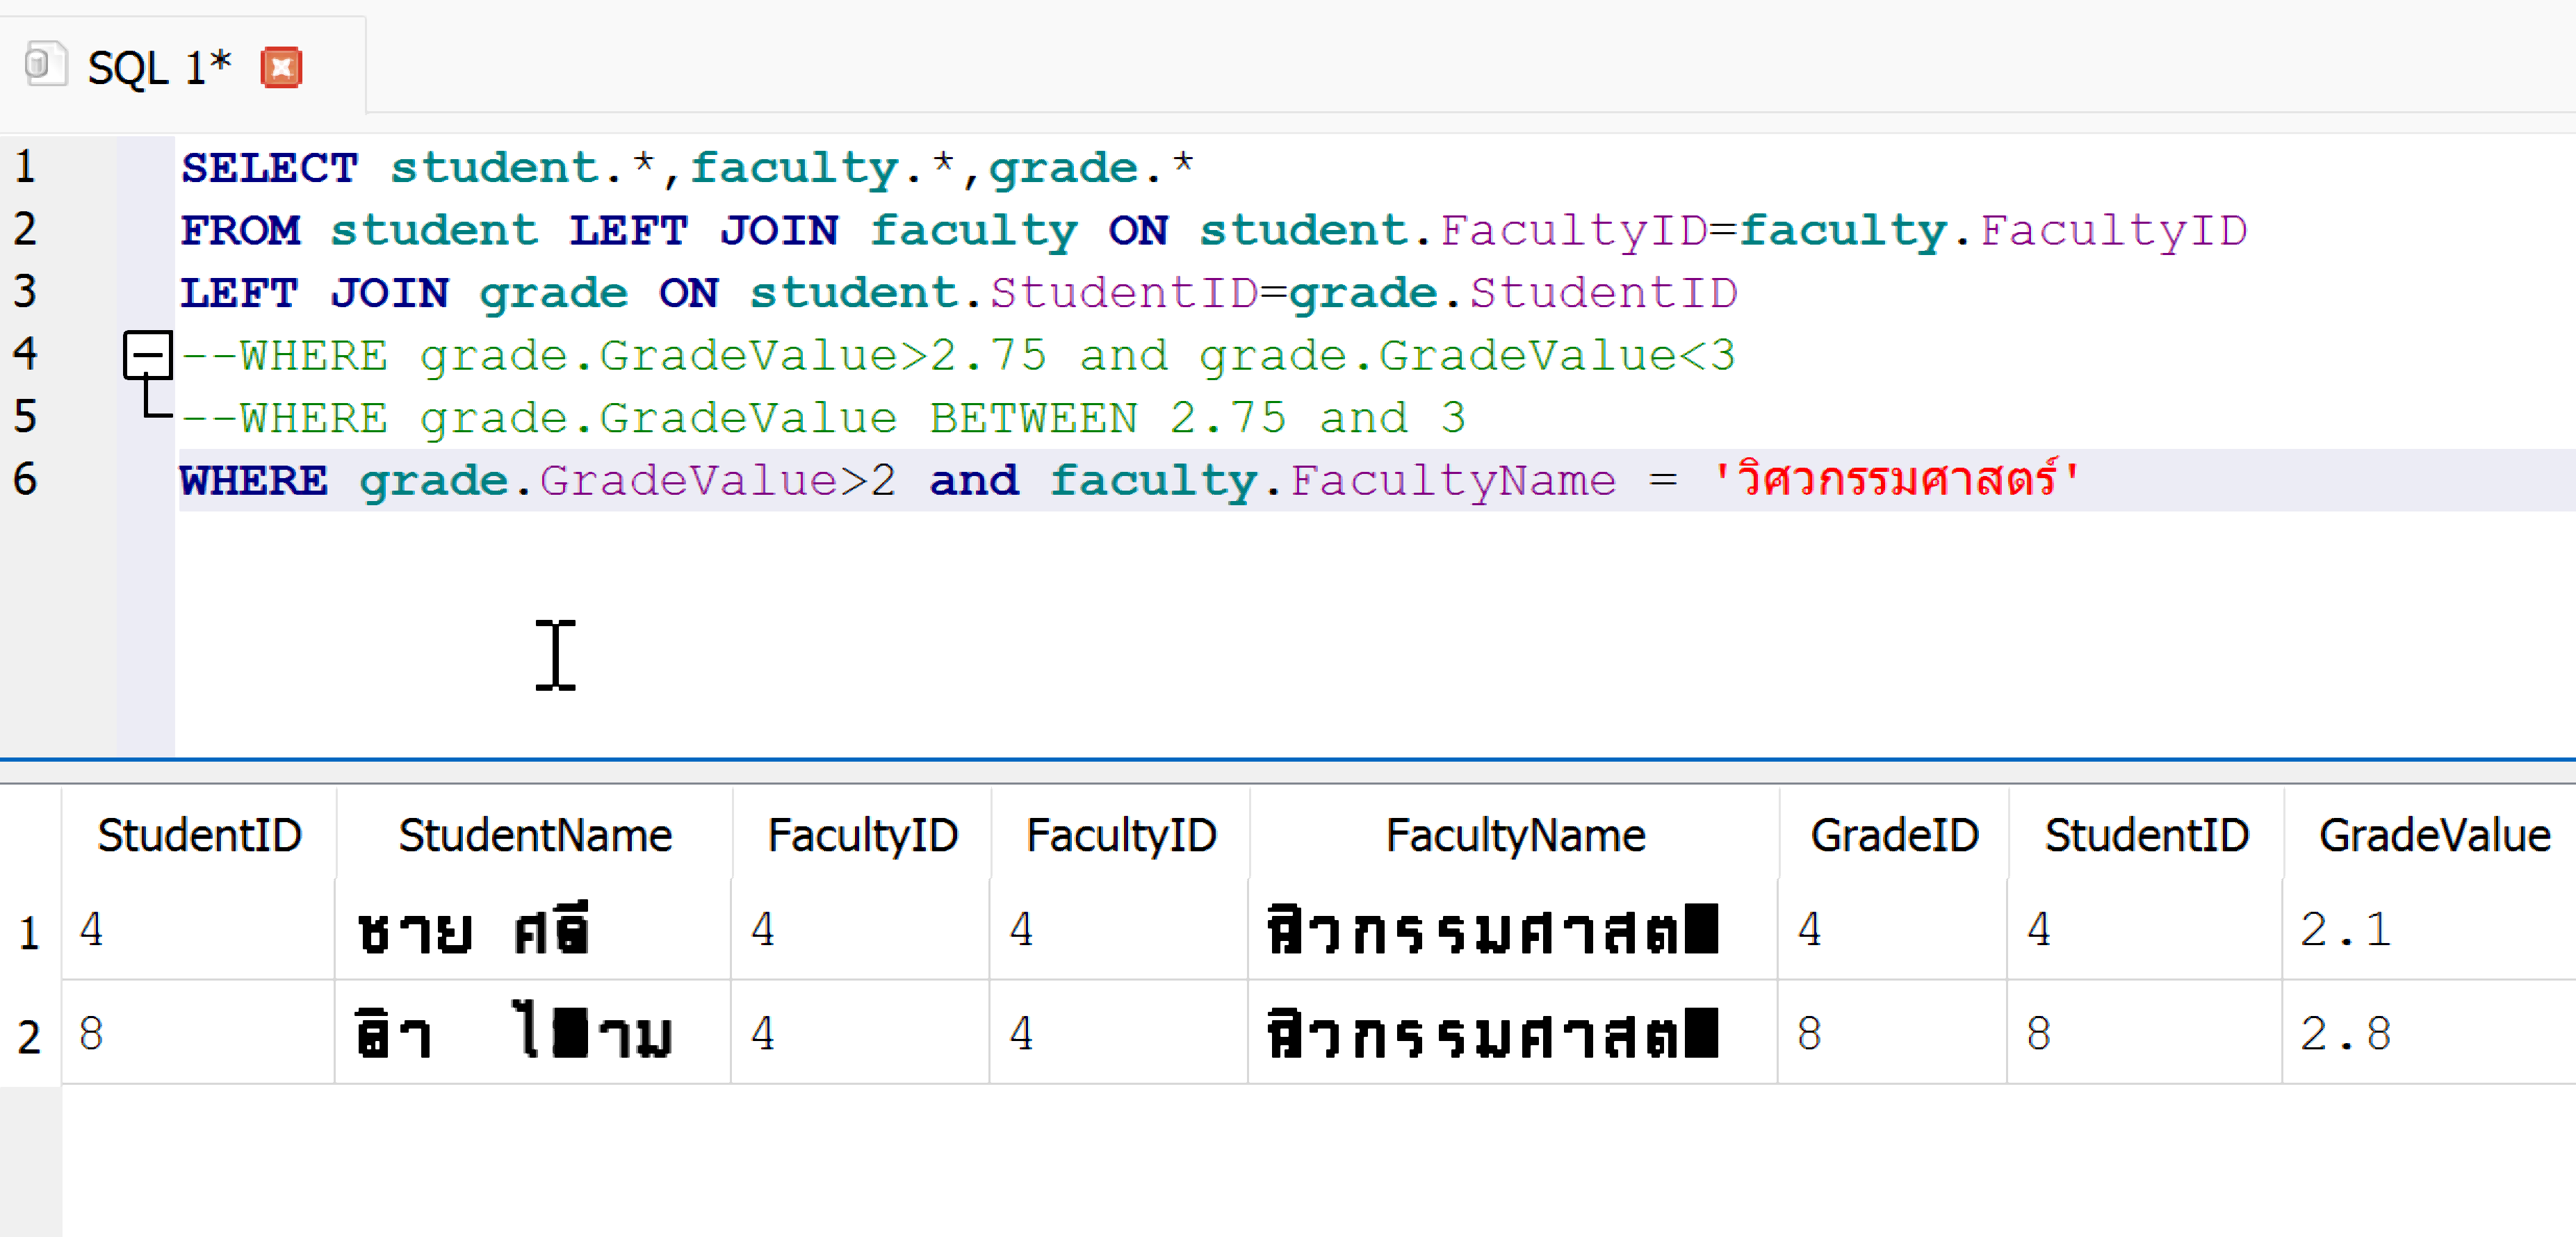Click line number 4 in gutter

(x=25, y=353)
